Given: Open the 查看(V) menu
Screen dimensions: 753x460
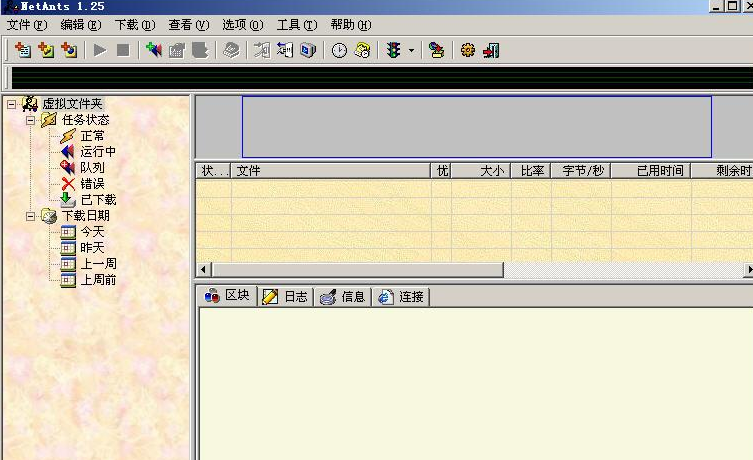Looking at the screenshot, I should 189,25.
